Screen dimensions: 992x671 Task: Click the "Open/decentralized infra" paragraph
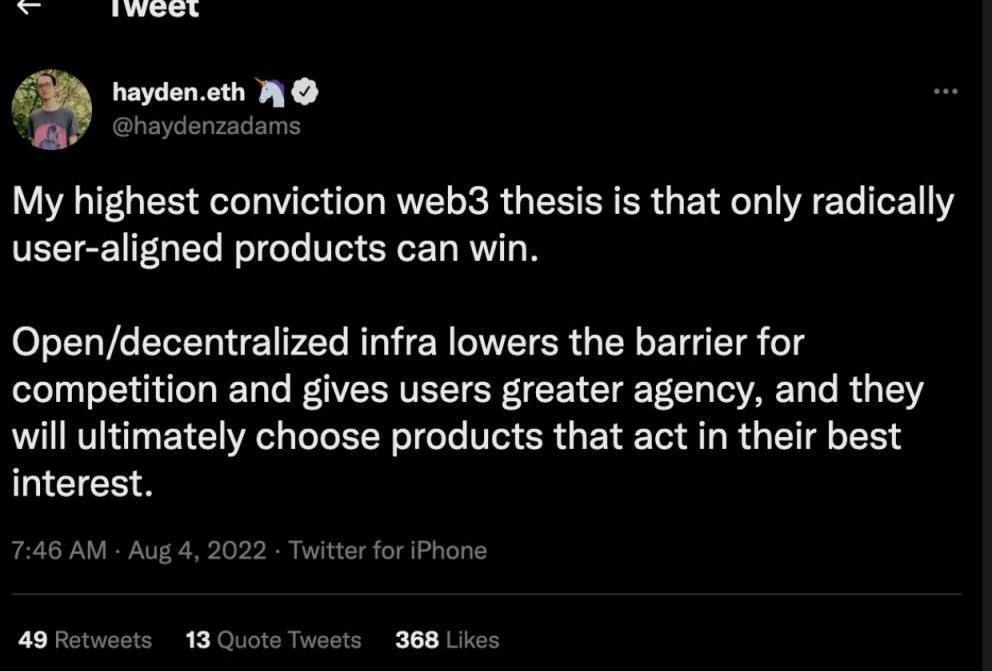coord(408,343)
